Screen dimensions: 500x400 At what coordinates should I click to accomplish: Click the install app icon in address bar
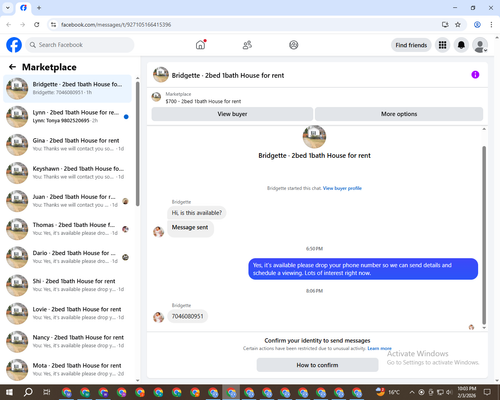pos(445,25)
